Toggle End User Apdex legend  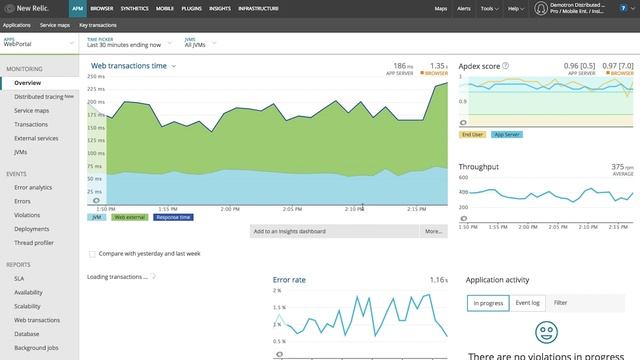[472, 134]
